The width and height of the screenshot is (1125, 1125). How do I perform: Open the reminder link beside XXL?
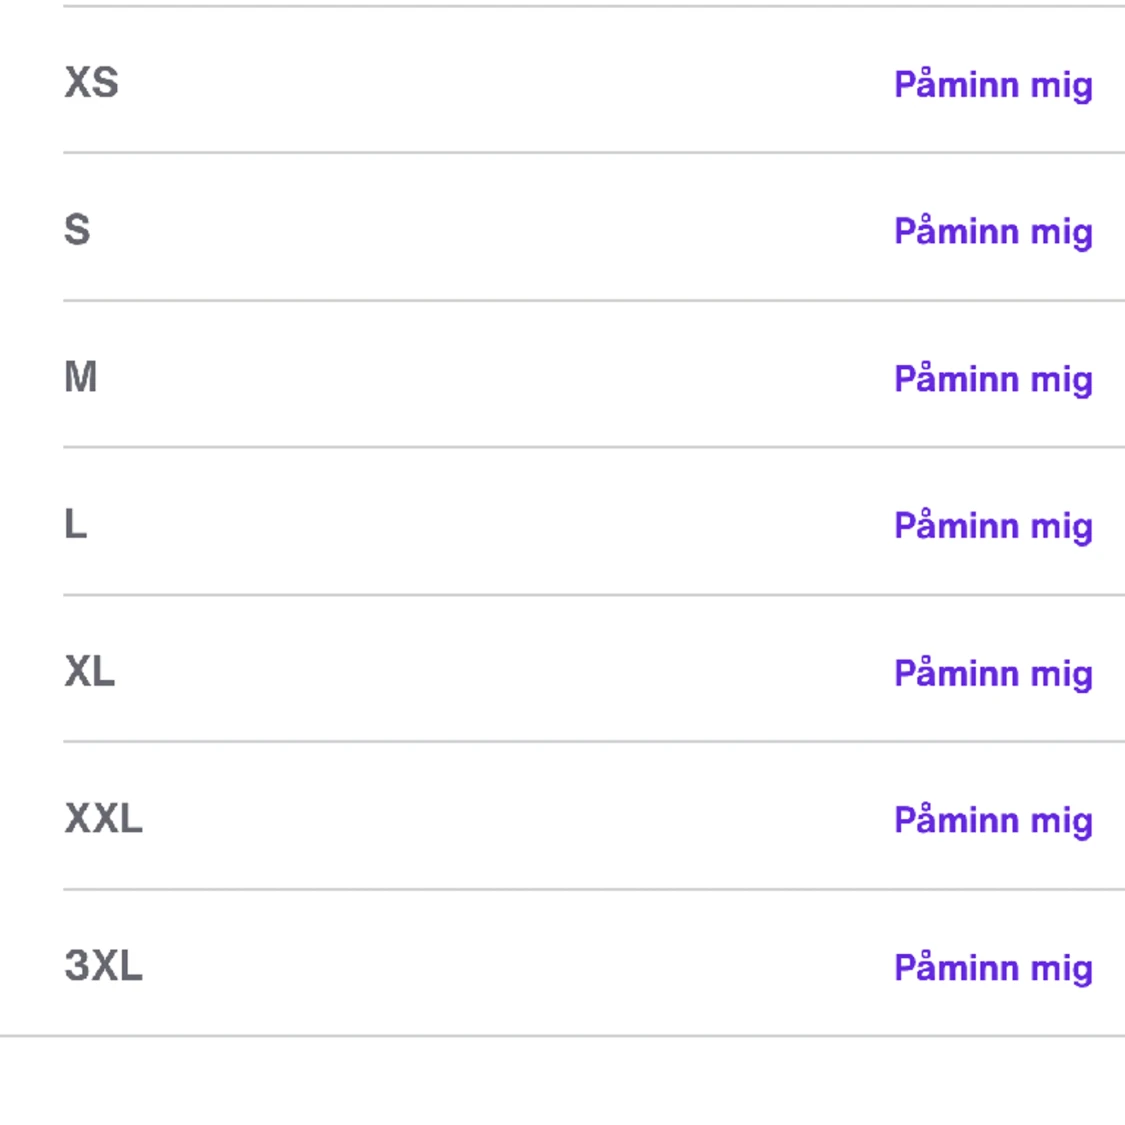pos(992,821)
